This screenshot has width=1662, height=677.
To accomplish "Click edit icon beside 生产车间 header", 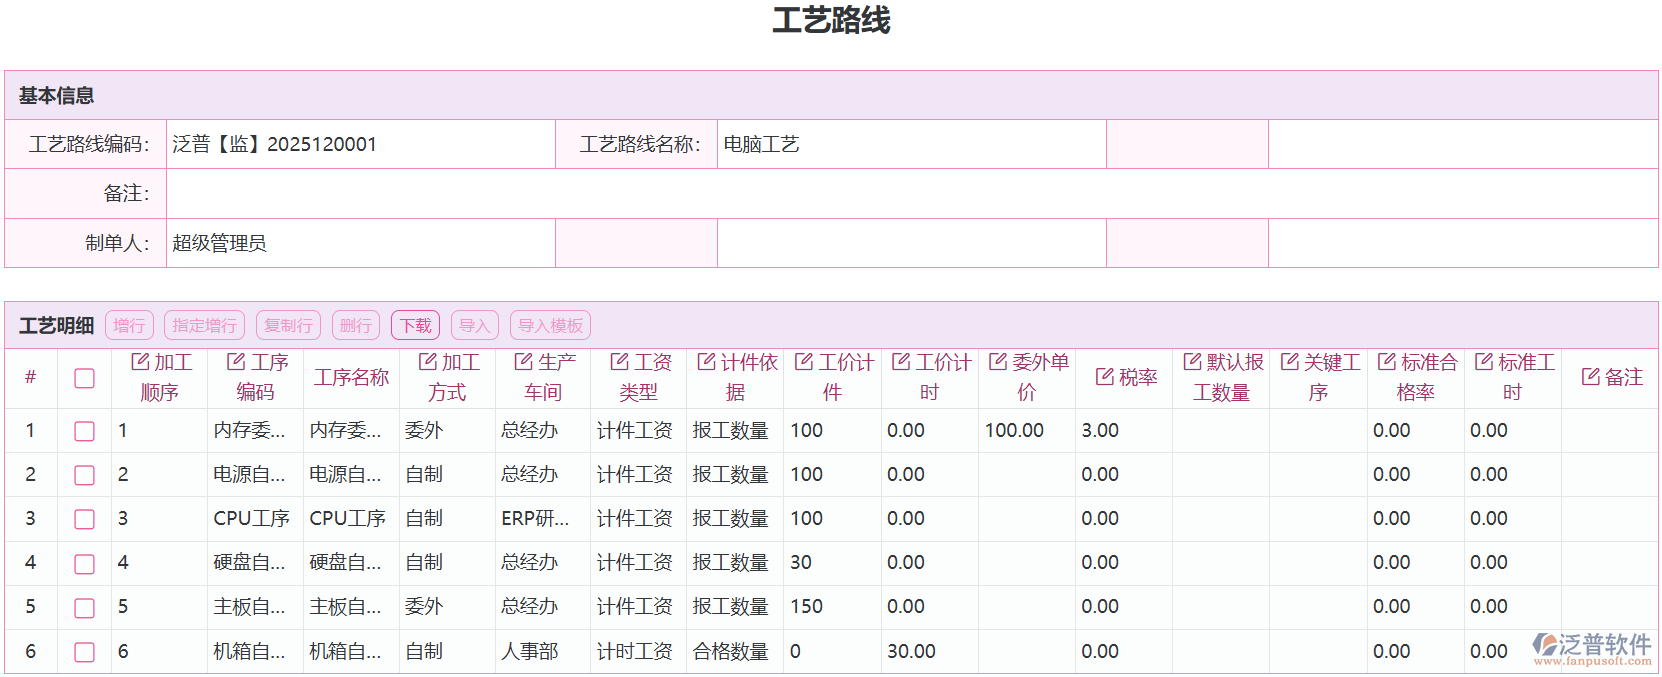I will (523, 362).
